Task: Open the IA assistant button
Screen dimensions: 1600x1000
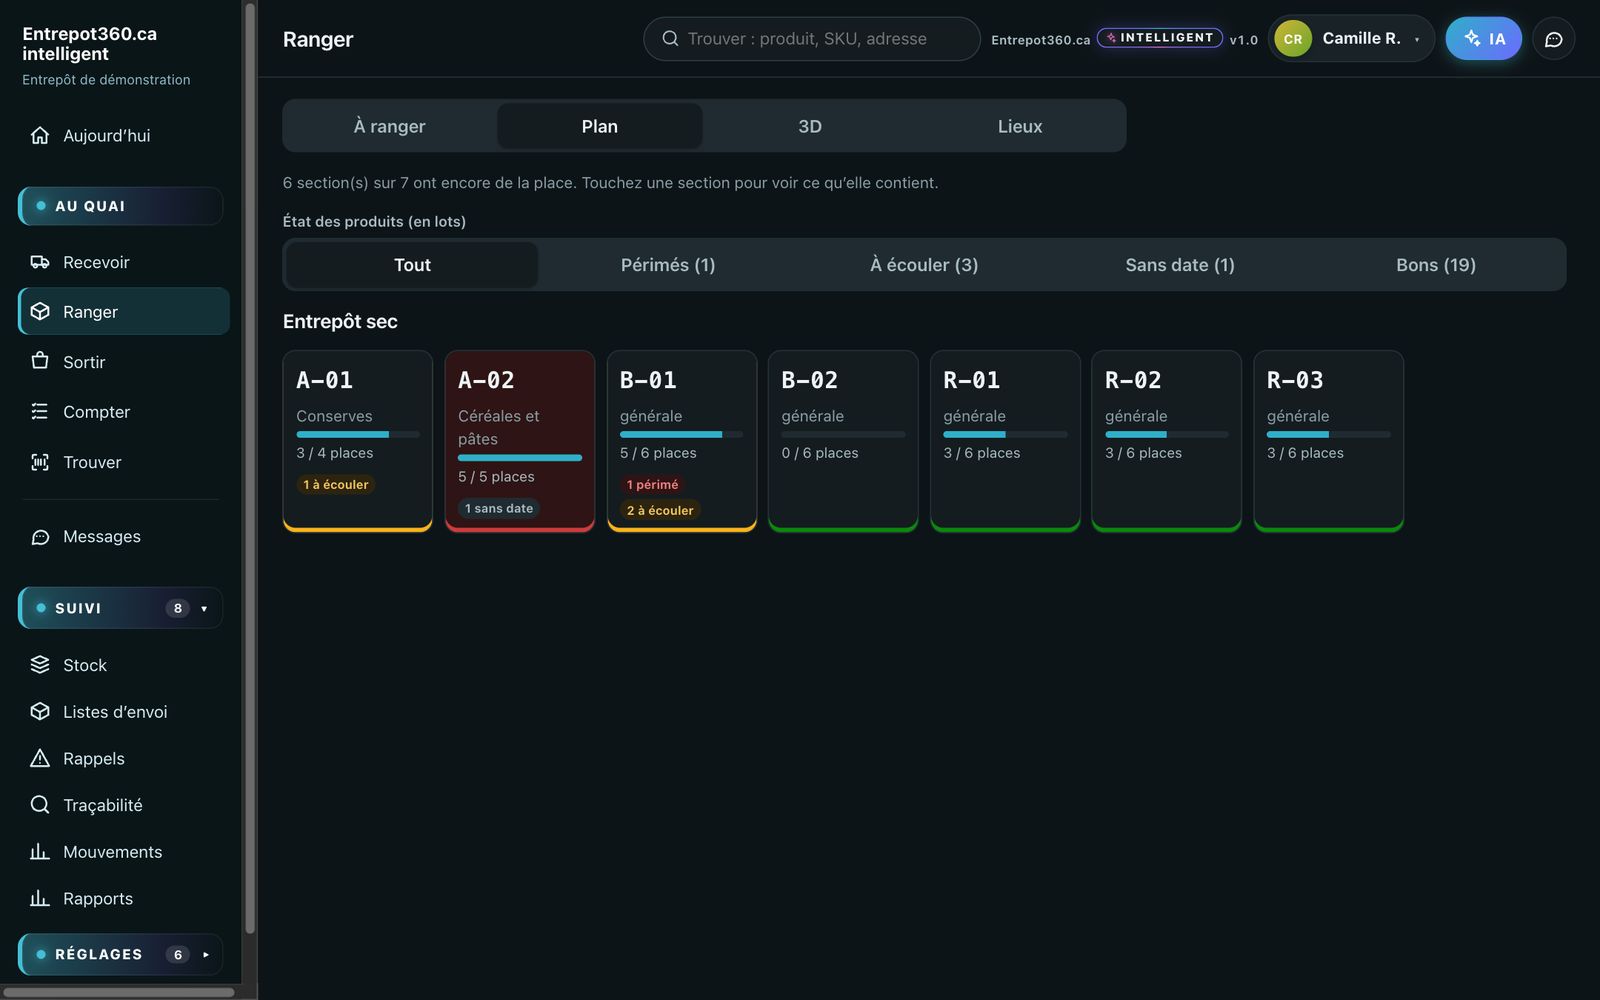Action: (1484, 39)
